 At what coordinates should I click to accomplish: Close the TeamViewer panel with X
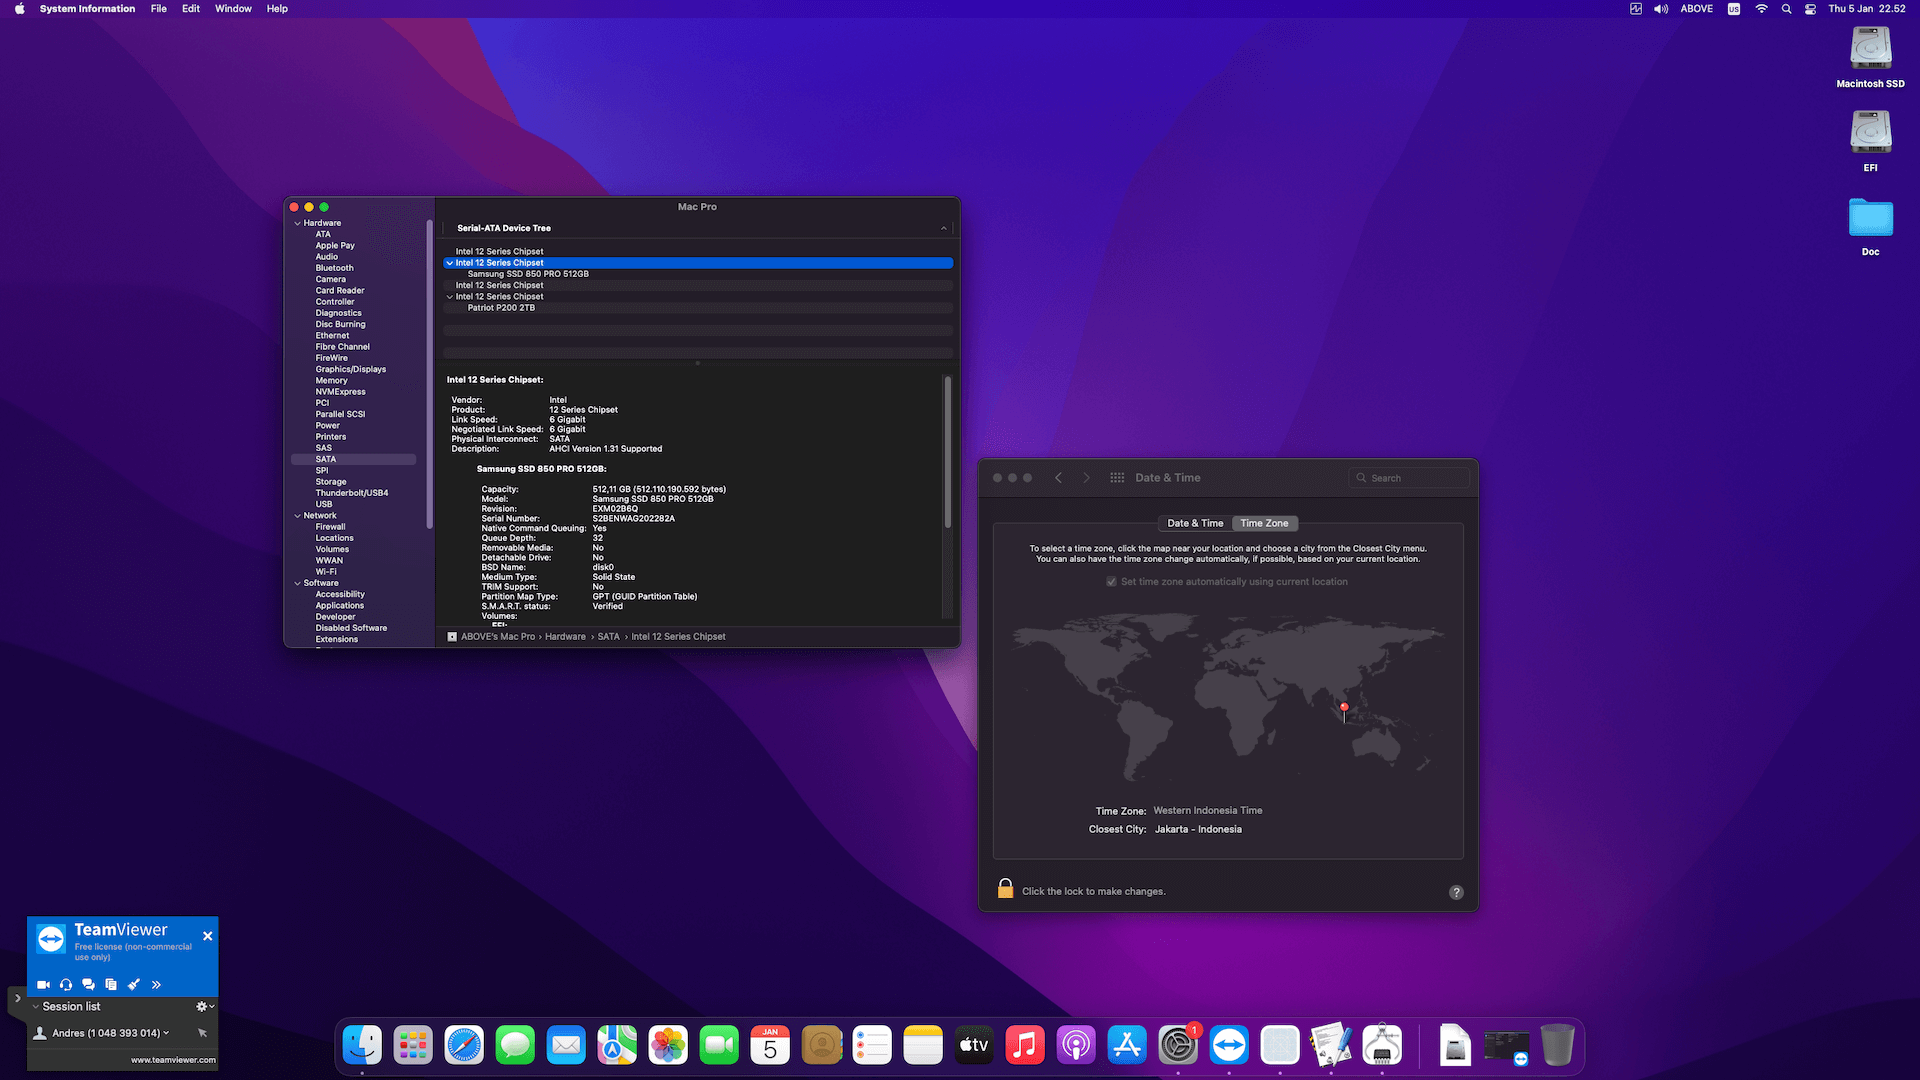coord(207,936)
